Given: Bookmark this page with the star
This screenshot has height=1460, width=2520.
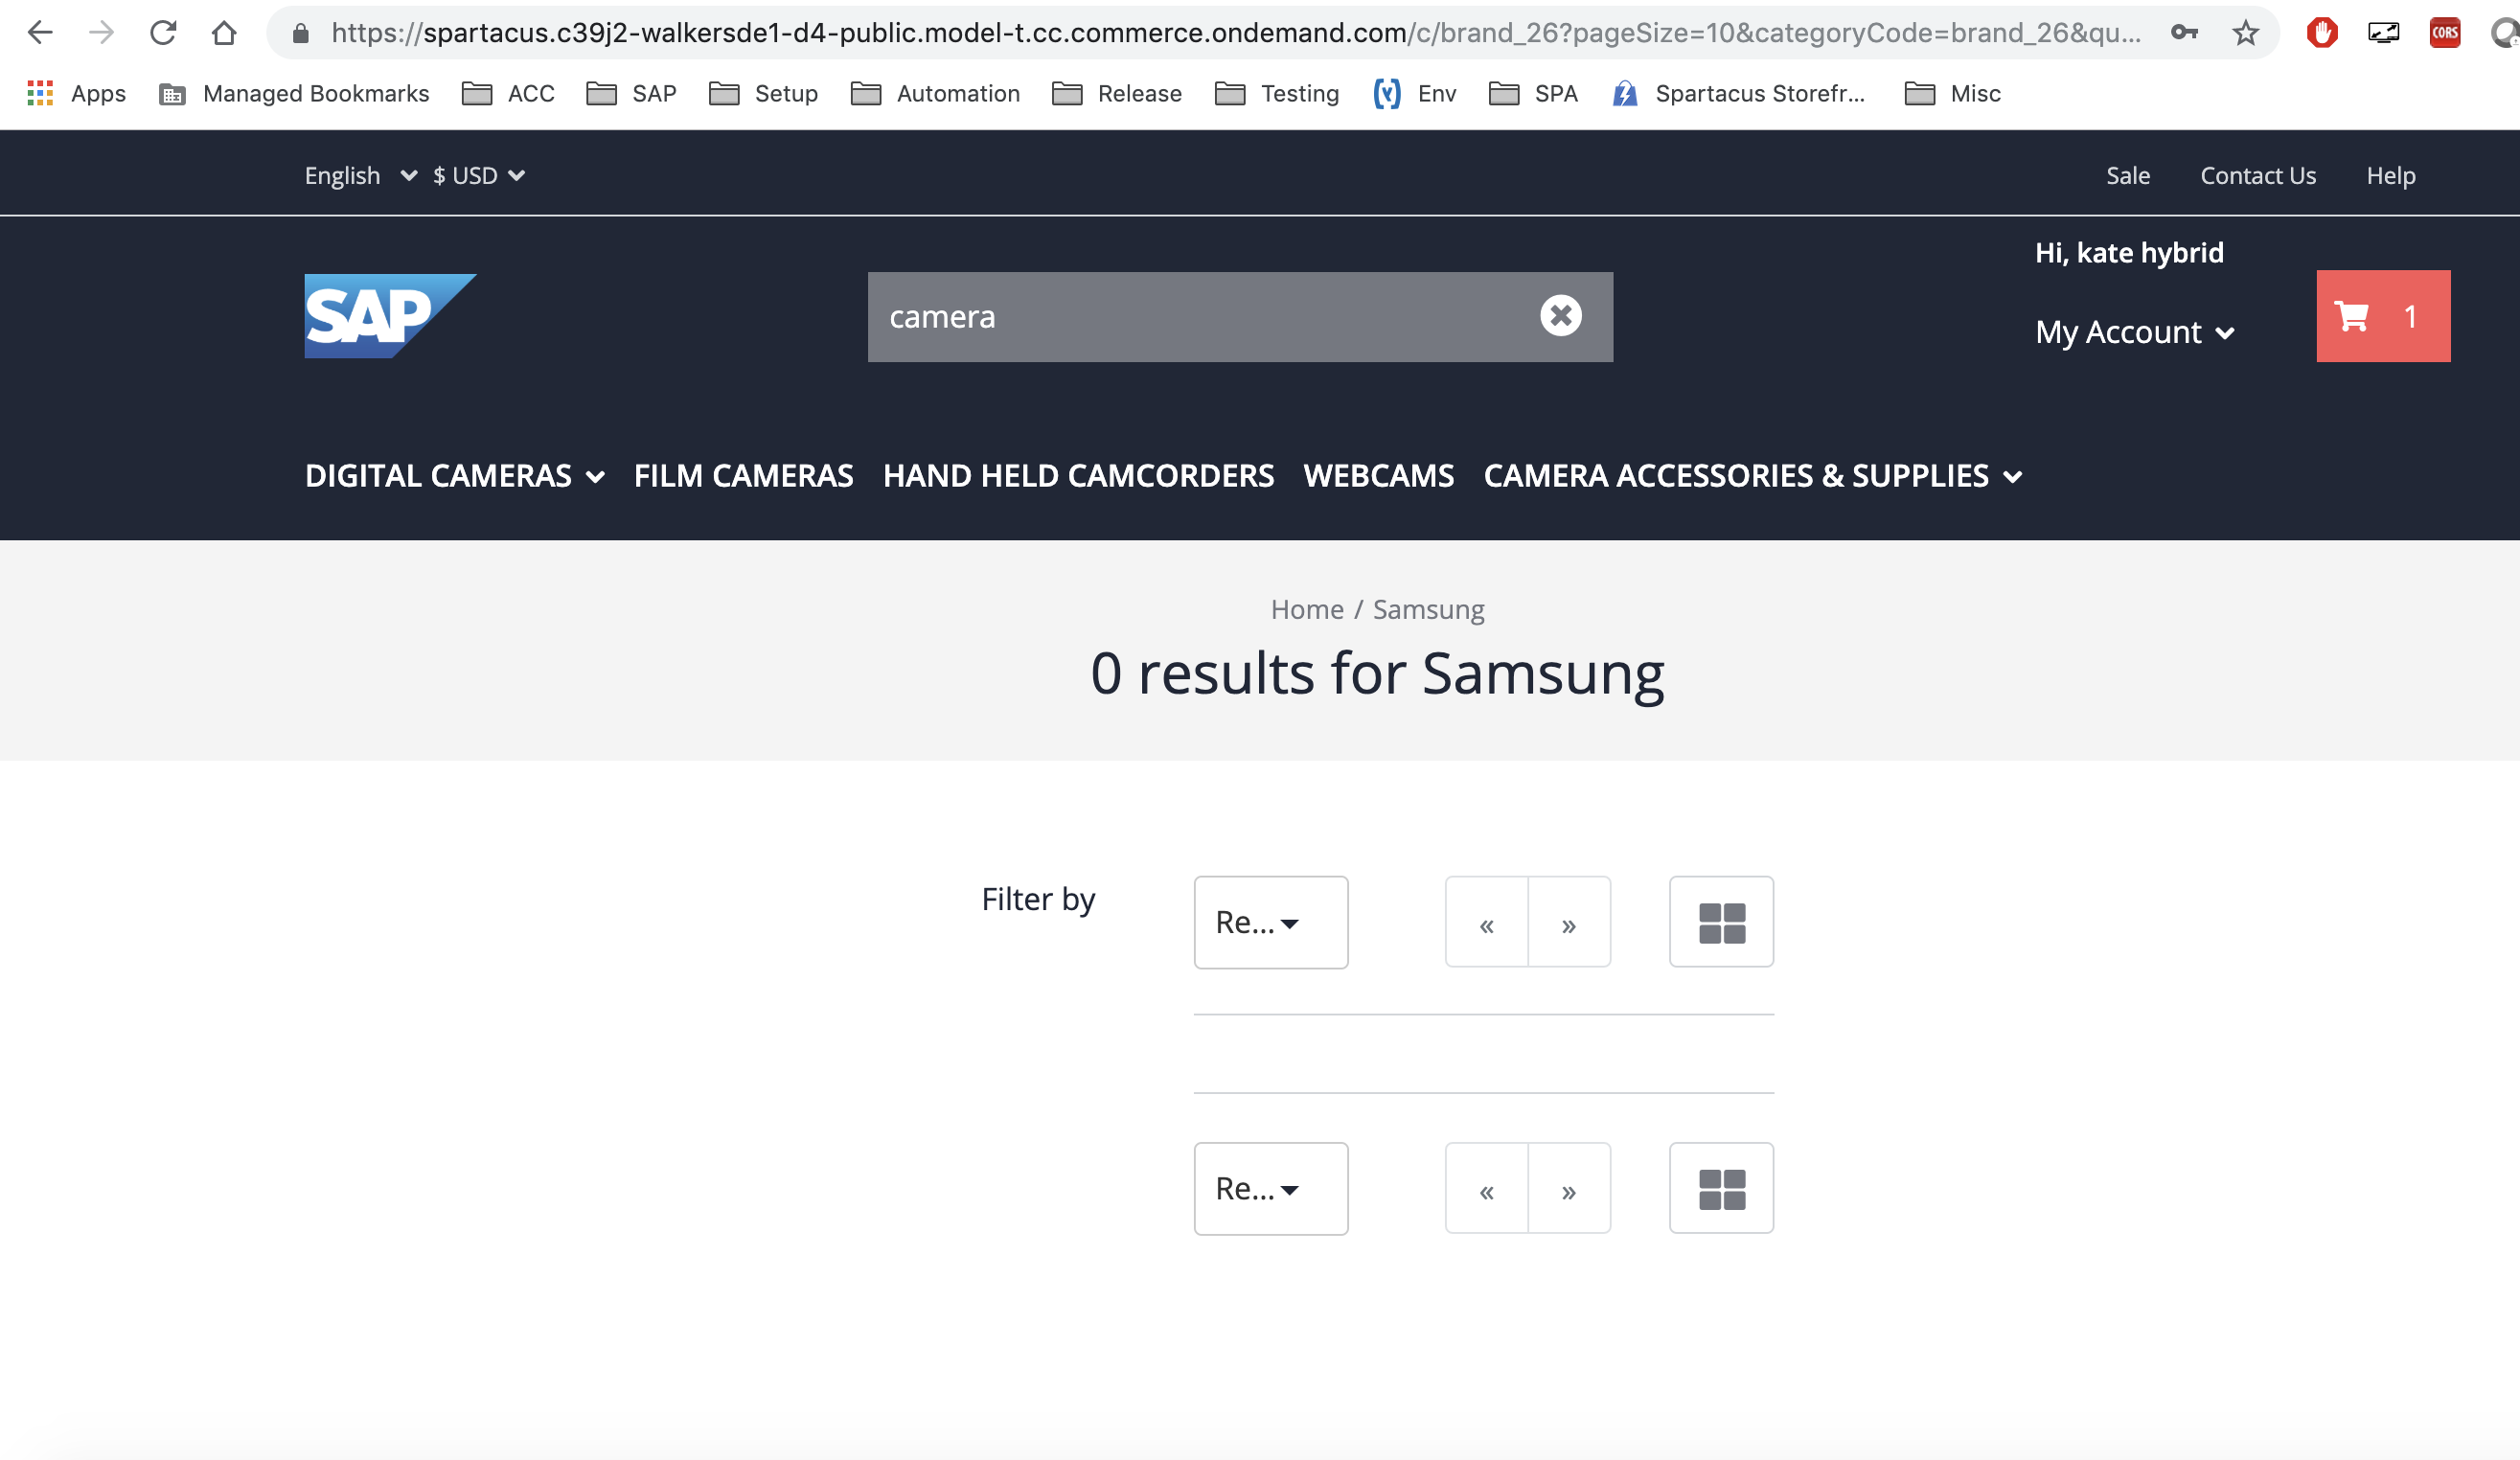Looking at the screenshot, I should (2246, 33).
